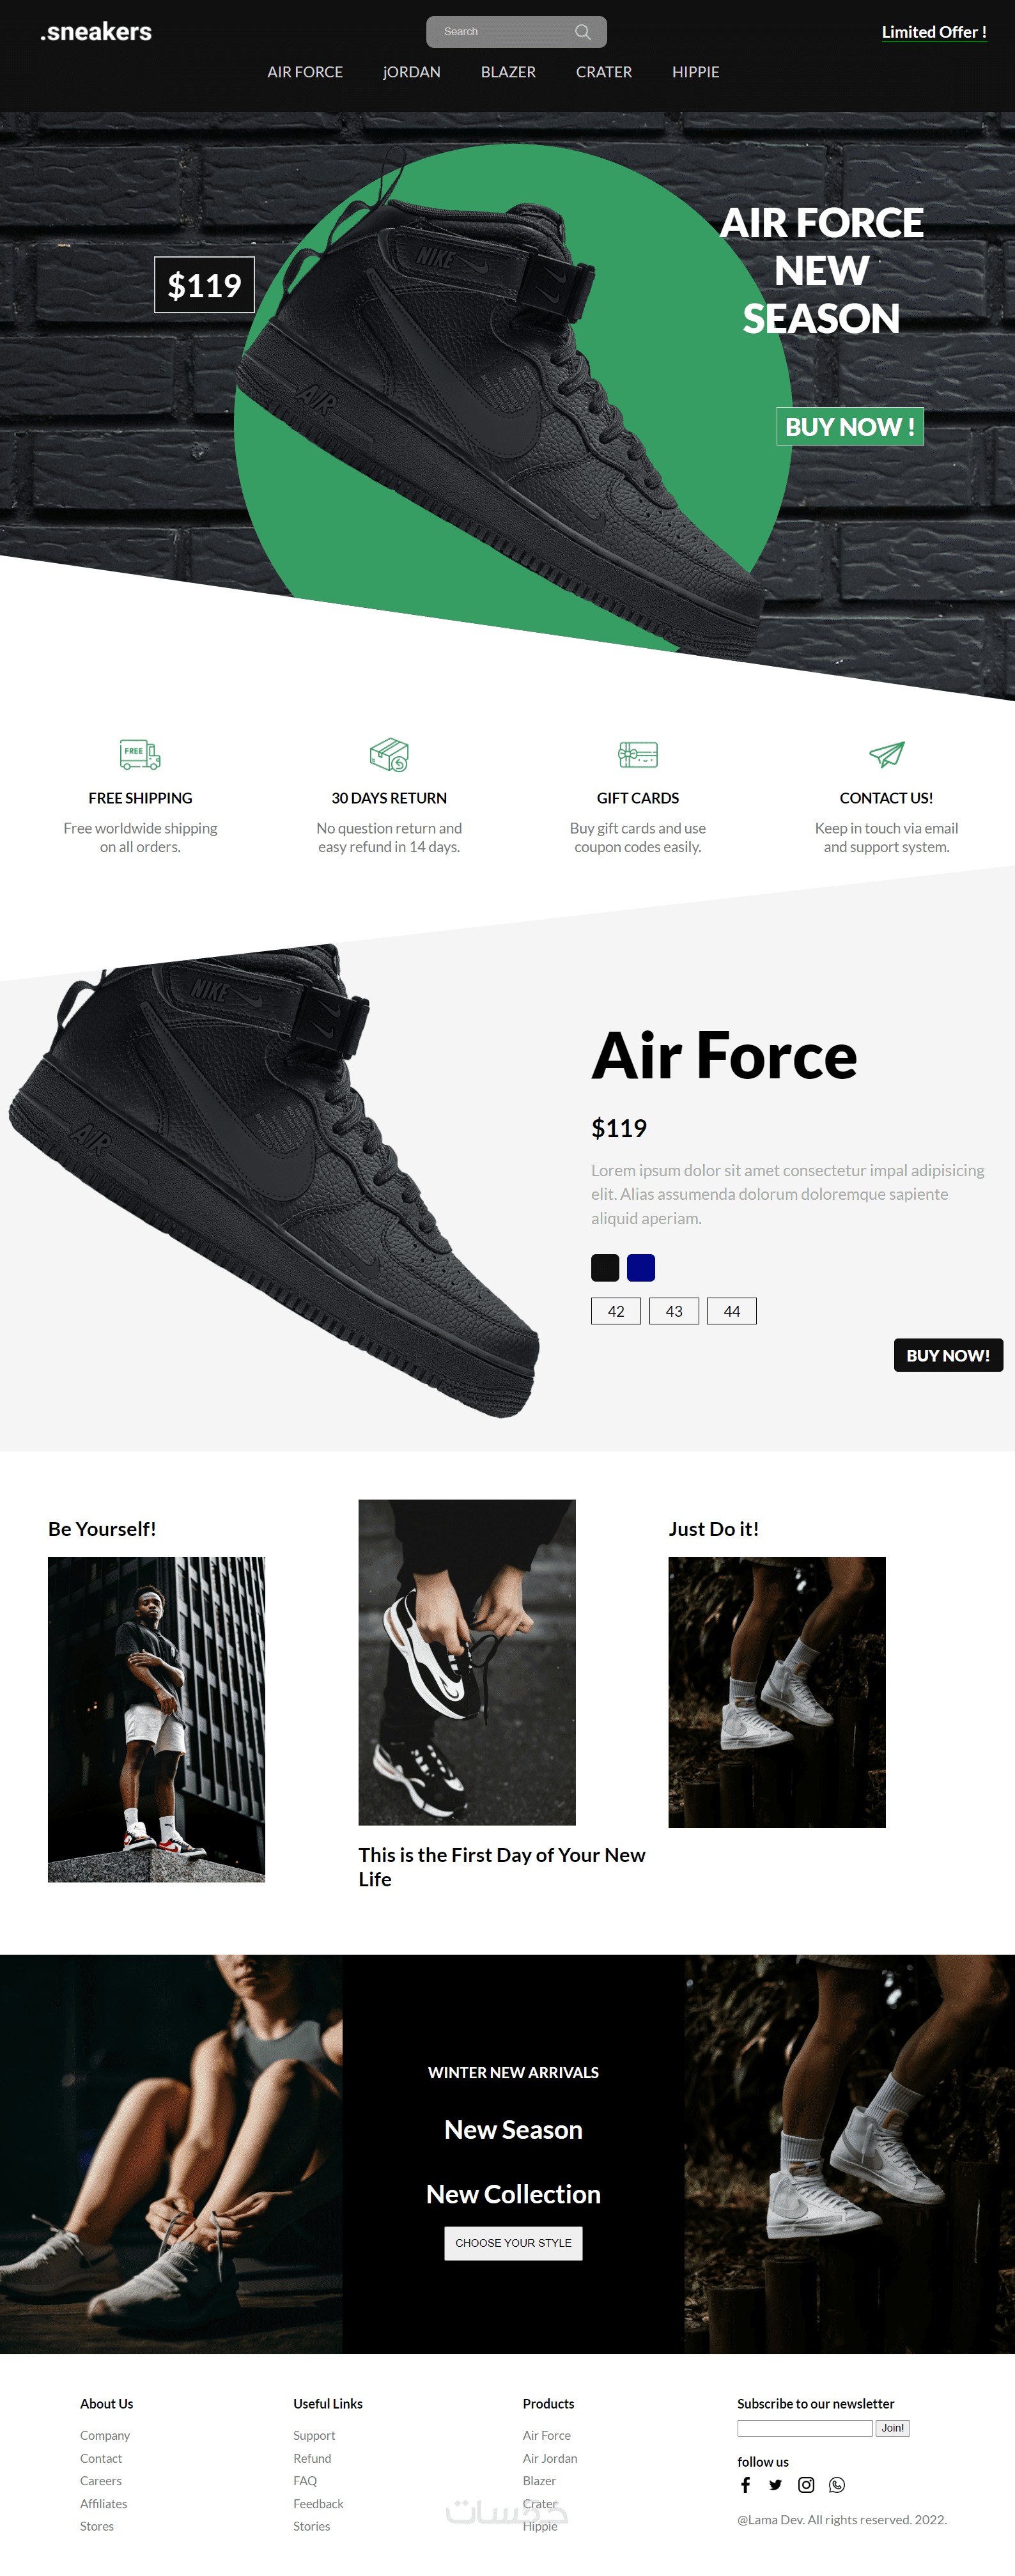The image size is (1015, 2576).
Task: Open the CRATER menu item
Action: pos(604,72)
